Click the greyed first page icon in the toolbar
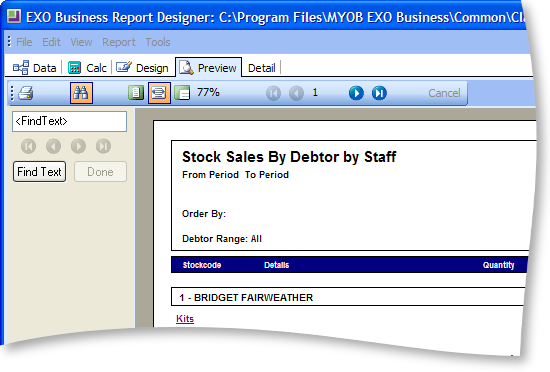 click(273, 93)
